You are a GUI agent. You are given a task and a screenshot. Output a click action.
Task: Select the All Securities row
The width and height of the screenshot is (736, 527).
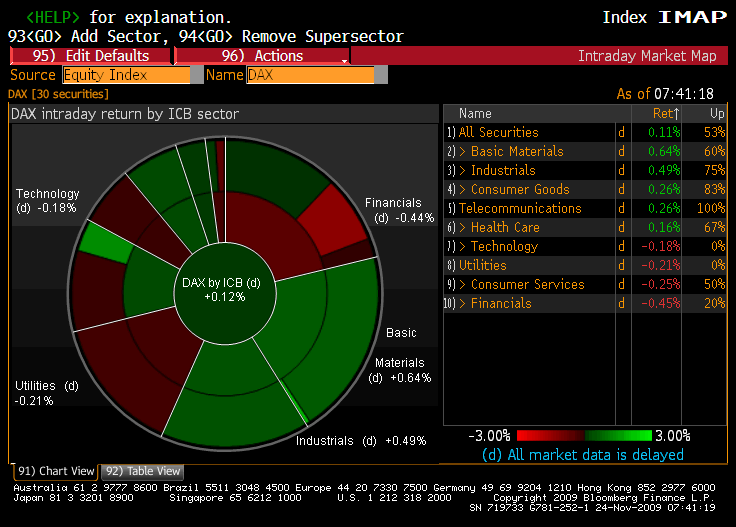pos(498,132)
